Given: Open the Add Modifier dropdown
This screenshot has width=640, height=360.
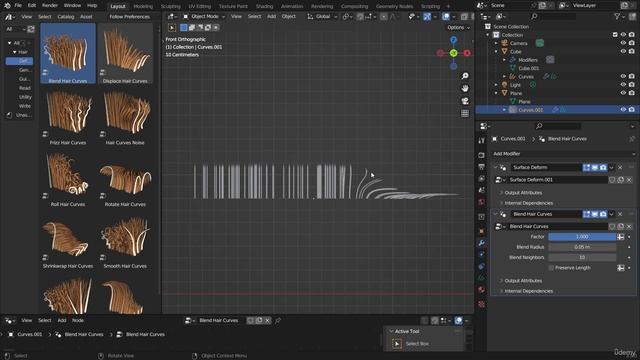Looking at the screenshot, I should (563, 154).
